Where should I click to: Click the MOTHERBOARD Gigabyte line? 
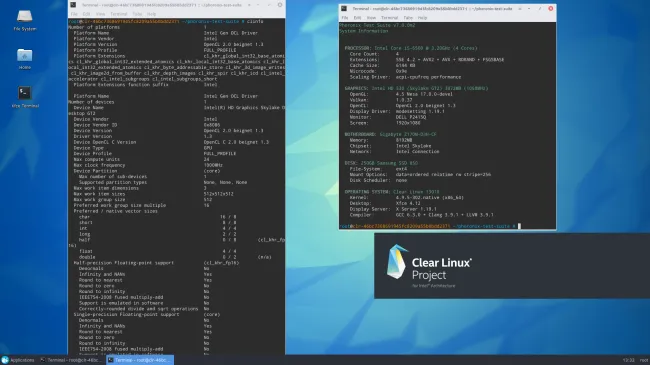point(390,134)
